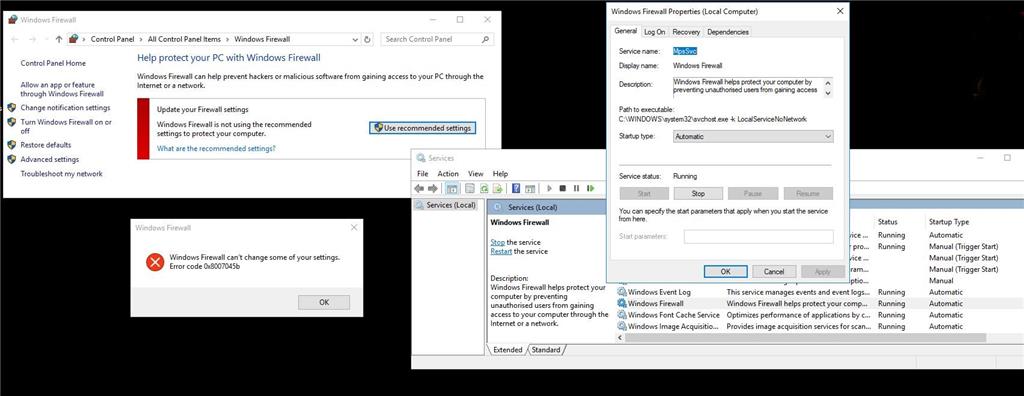Viewport: 1024px width, 396px height.
Task: Click Restart Service icon in Services toolbar
Action: coord(590,188)
